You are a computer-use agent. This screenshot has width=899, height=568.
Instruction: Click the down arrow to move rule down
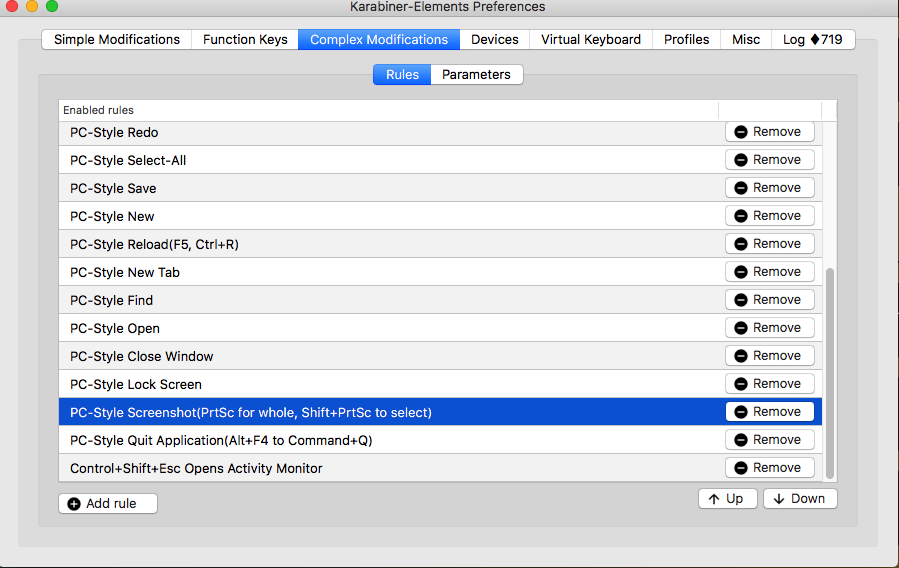point(780,499)
